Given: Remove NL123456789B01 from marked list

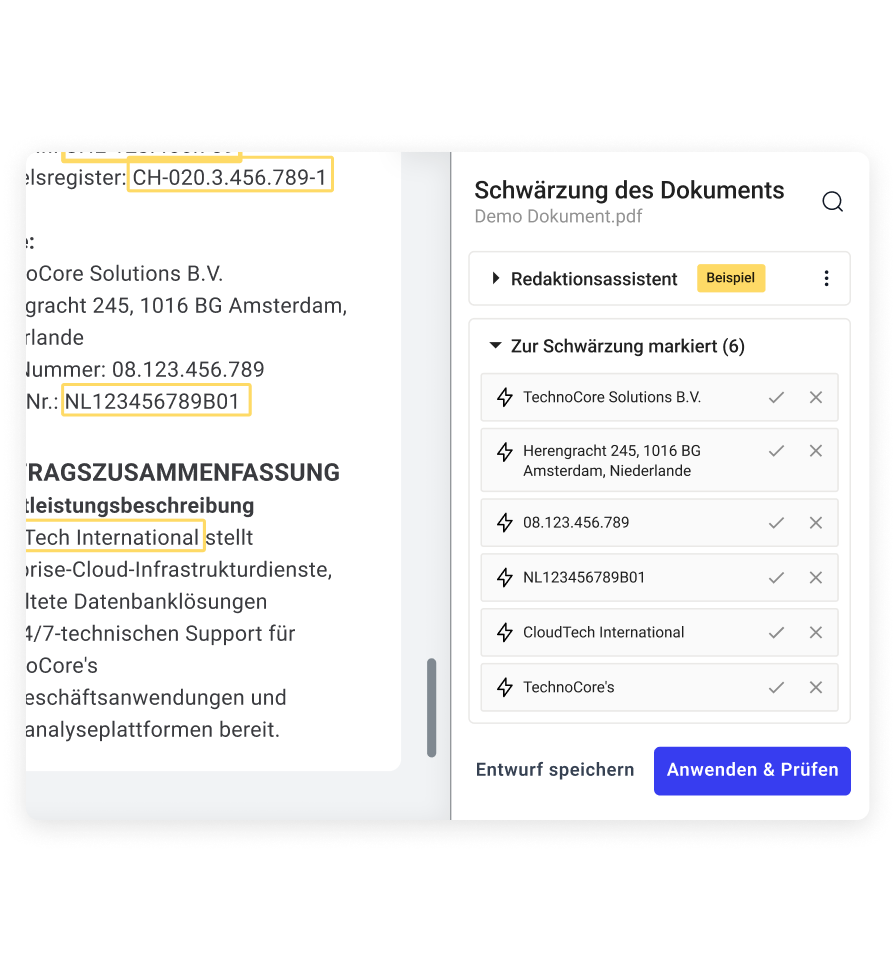Looking at the screenshot, I should pos(816,578).
